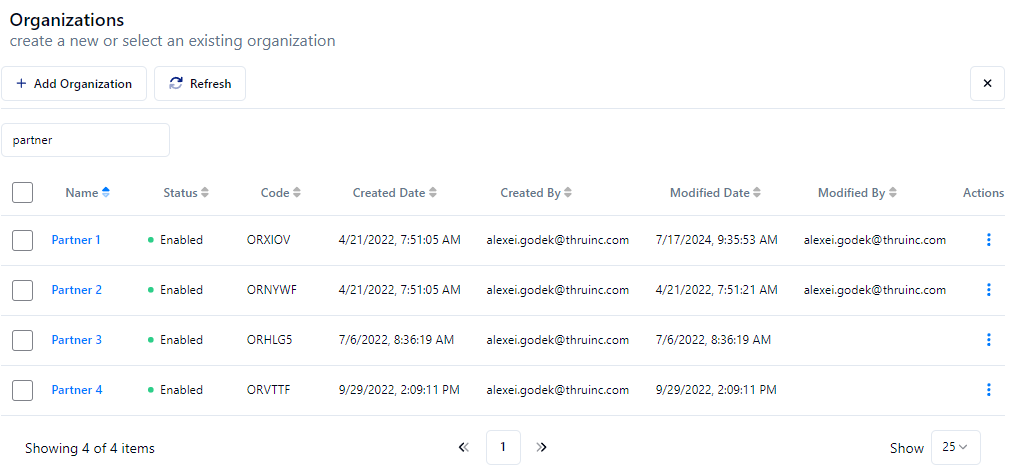Screen dimensions: 1018x472
Task: Close the Organizations panel with X
Action: coord(987,84)
